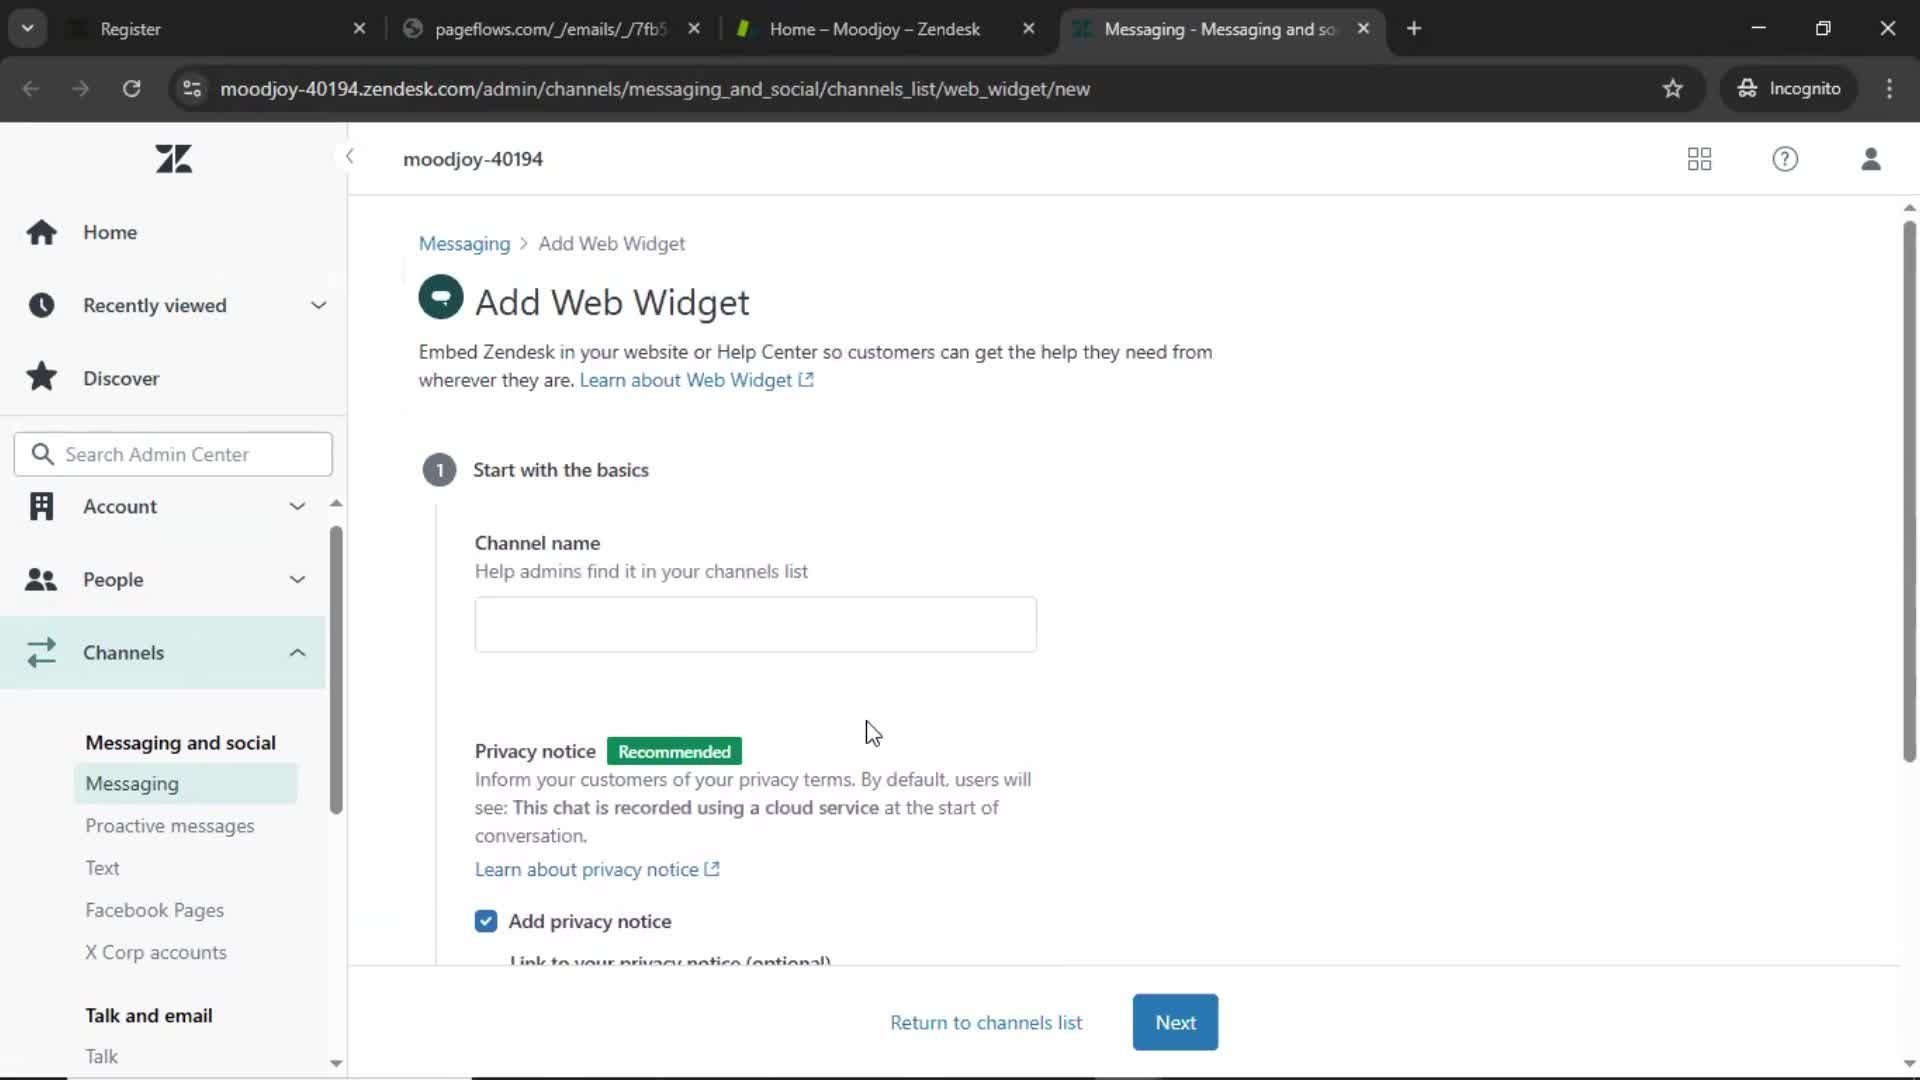The image size is (1920, 1080).
Task: Click the Messaging breadcrumb link
Action: 464,244
